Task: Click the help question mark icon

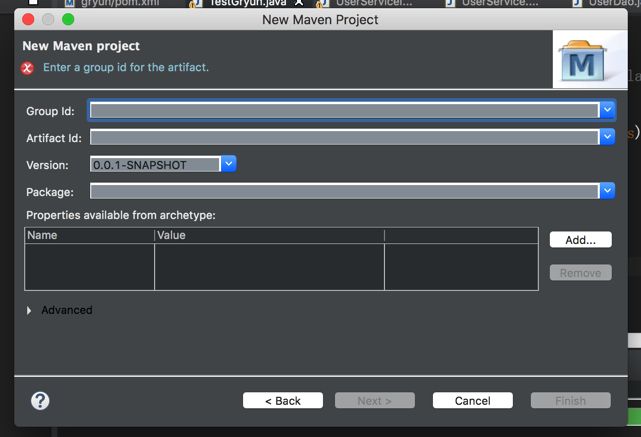Action: pyautogui.click(x=40, y=401)
